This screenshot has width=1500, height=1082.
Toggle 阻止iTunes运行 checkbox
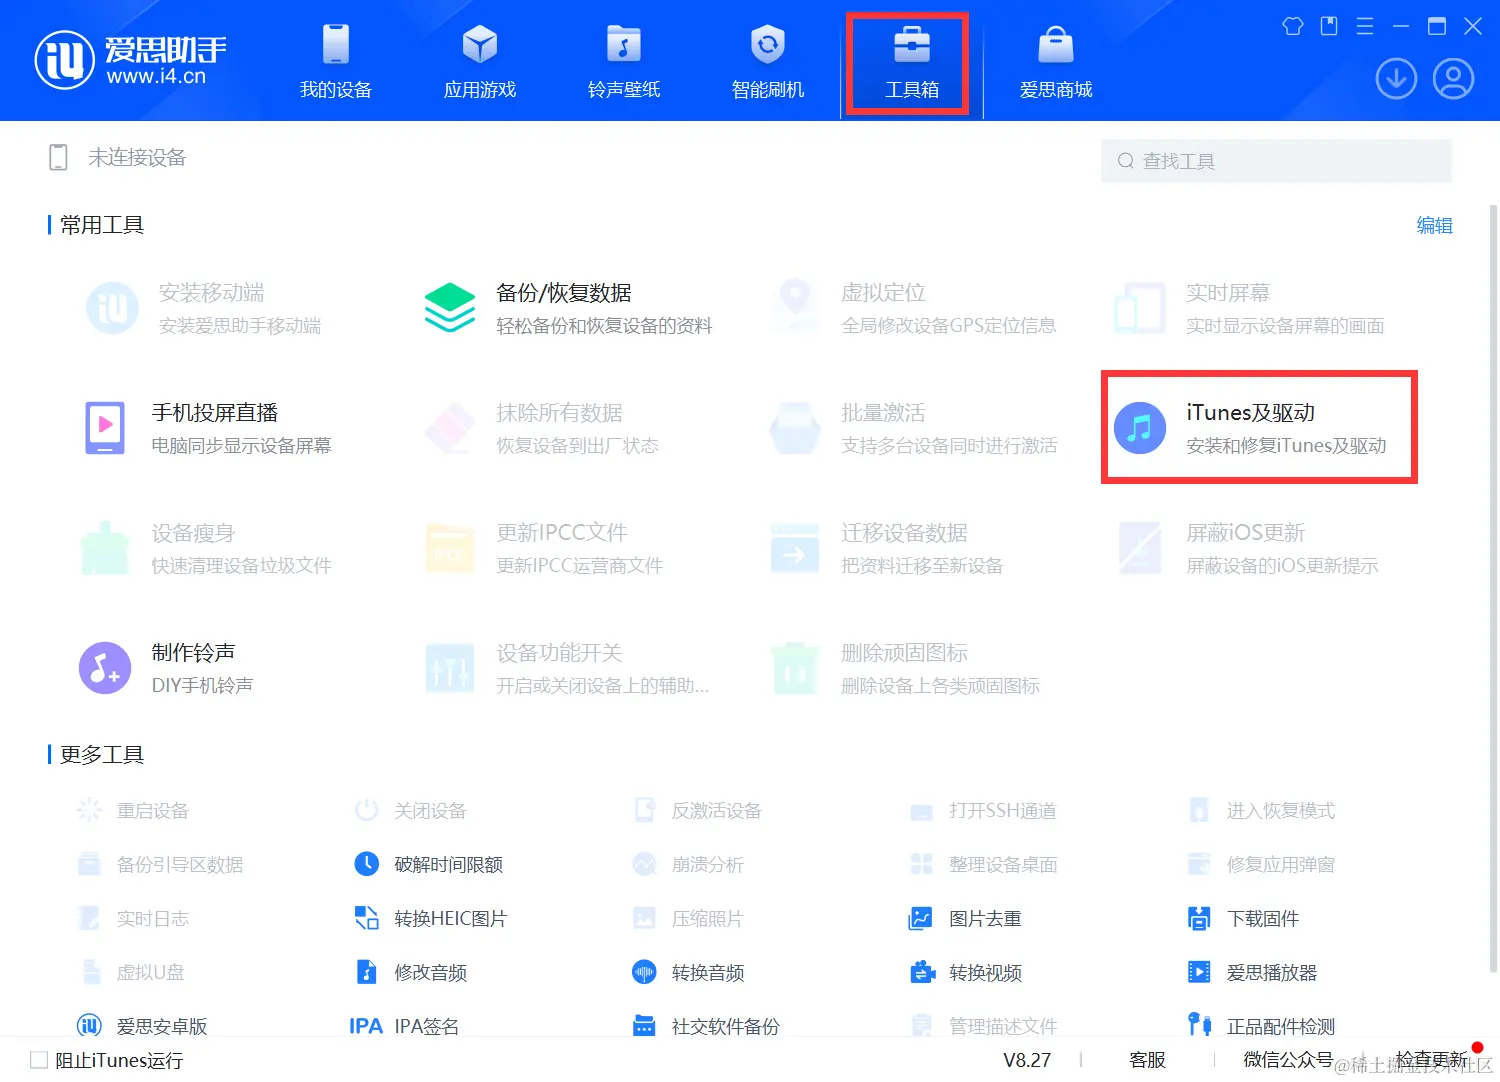coord(39,1060)
